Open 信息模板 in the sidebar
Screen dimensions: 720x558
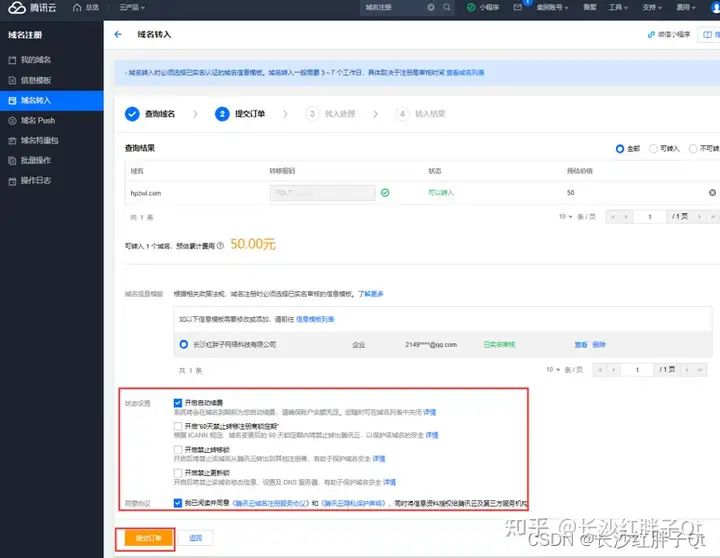(x=36, y=80)
